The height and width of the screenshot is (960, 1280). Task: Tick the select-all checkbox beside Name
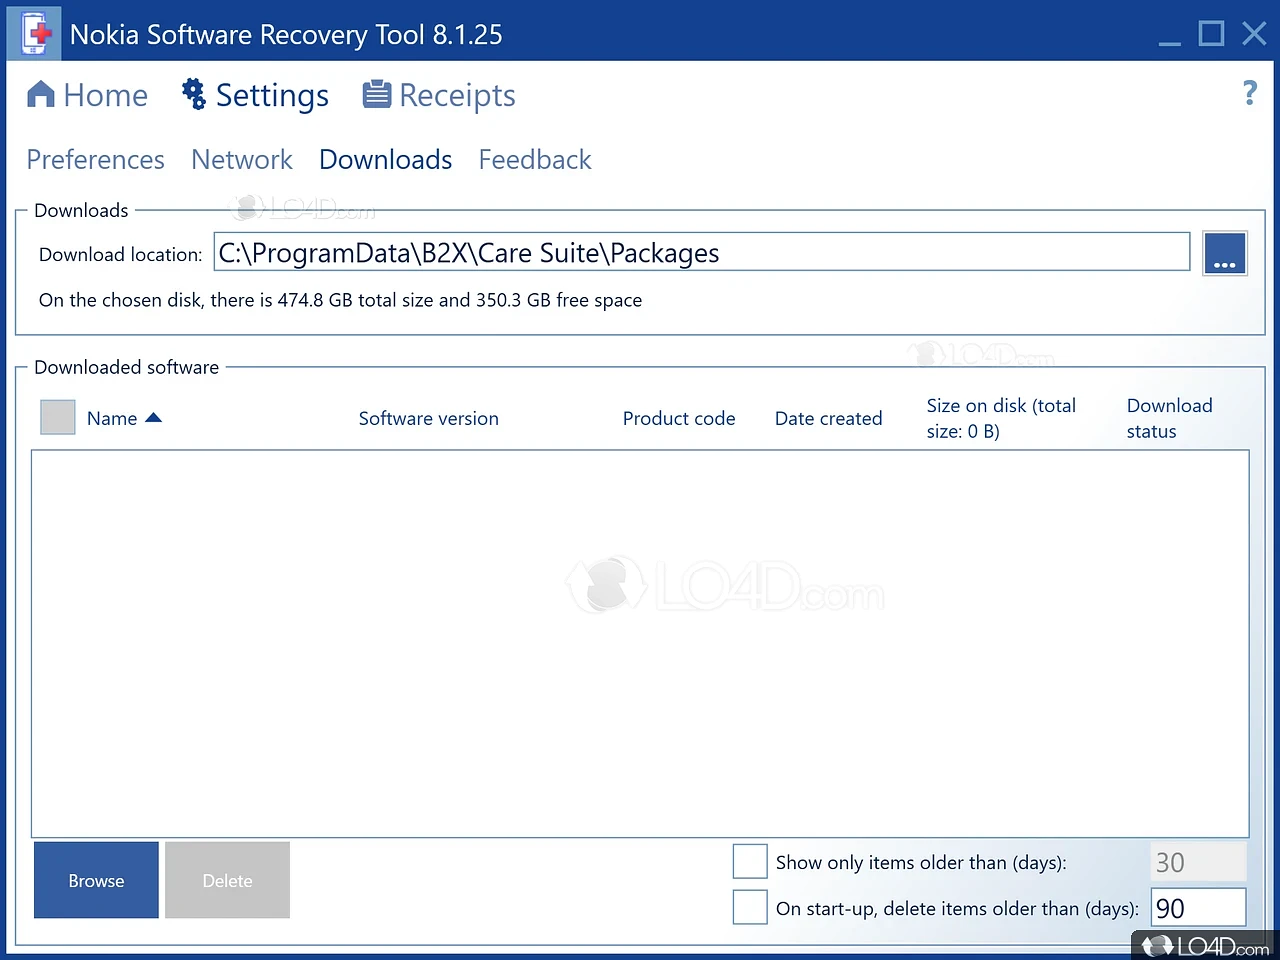pyautogui.click(x=58, y=417)
